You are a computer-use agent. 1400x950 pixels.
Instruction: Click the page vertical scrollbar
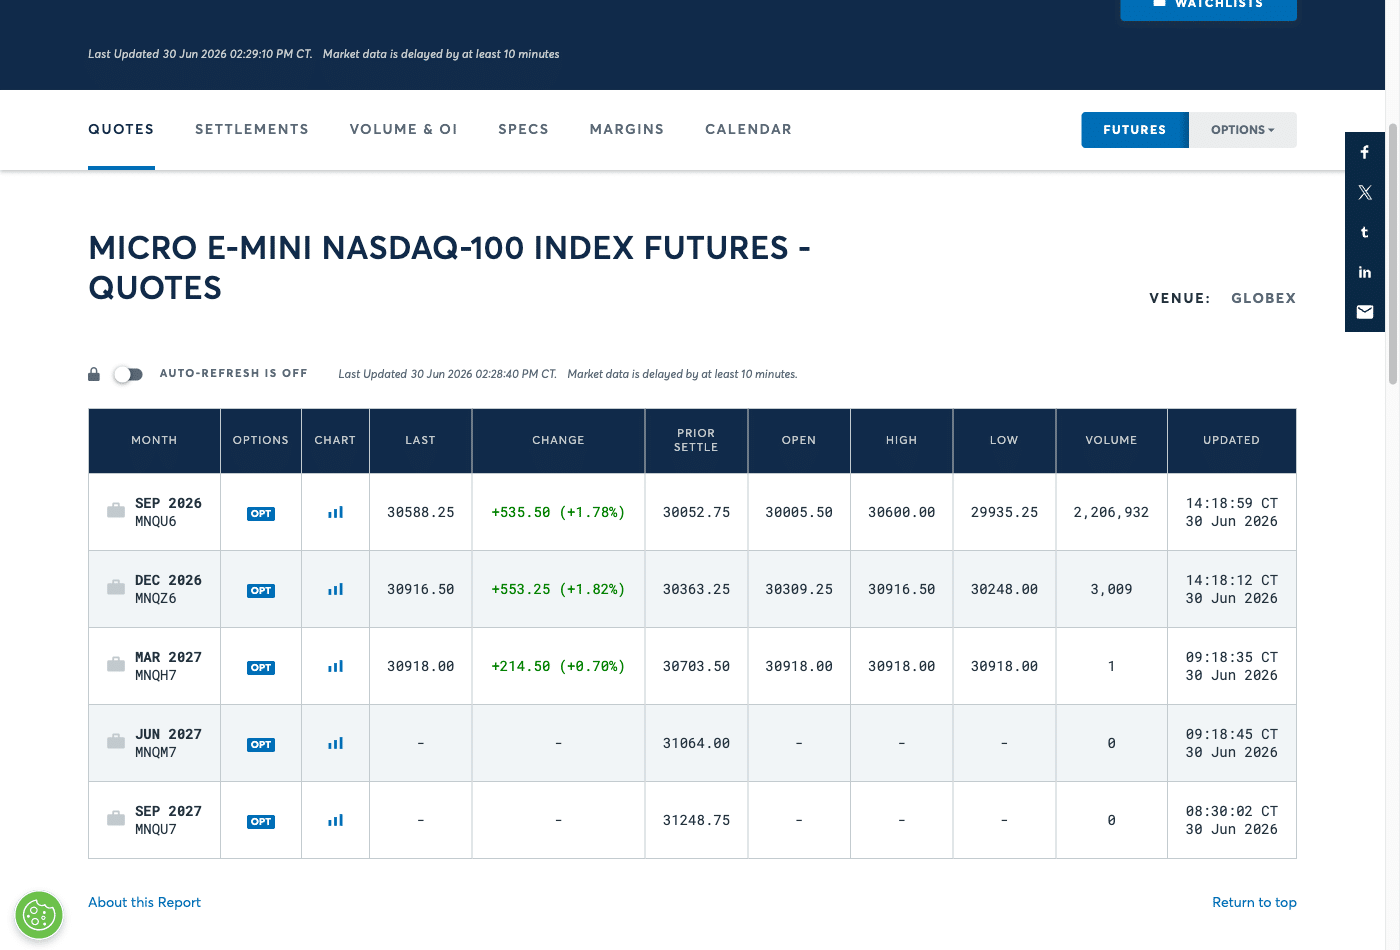(x=1392, y=254)
